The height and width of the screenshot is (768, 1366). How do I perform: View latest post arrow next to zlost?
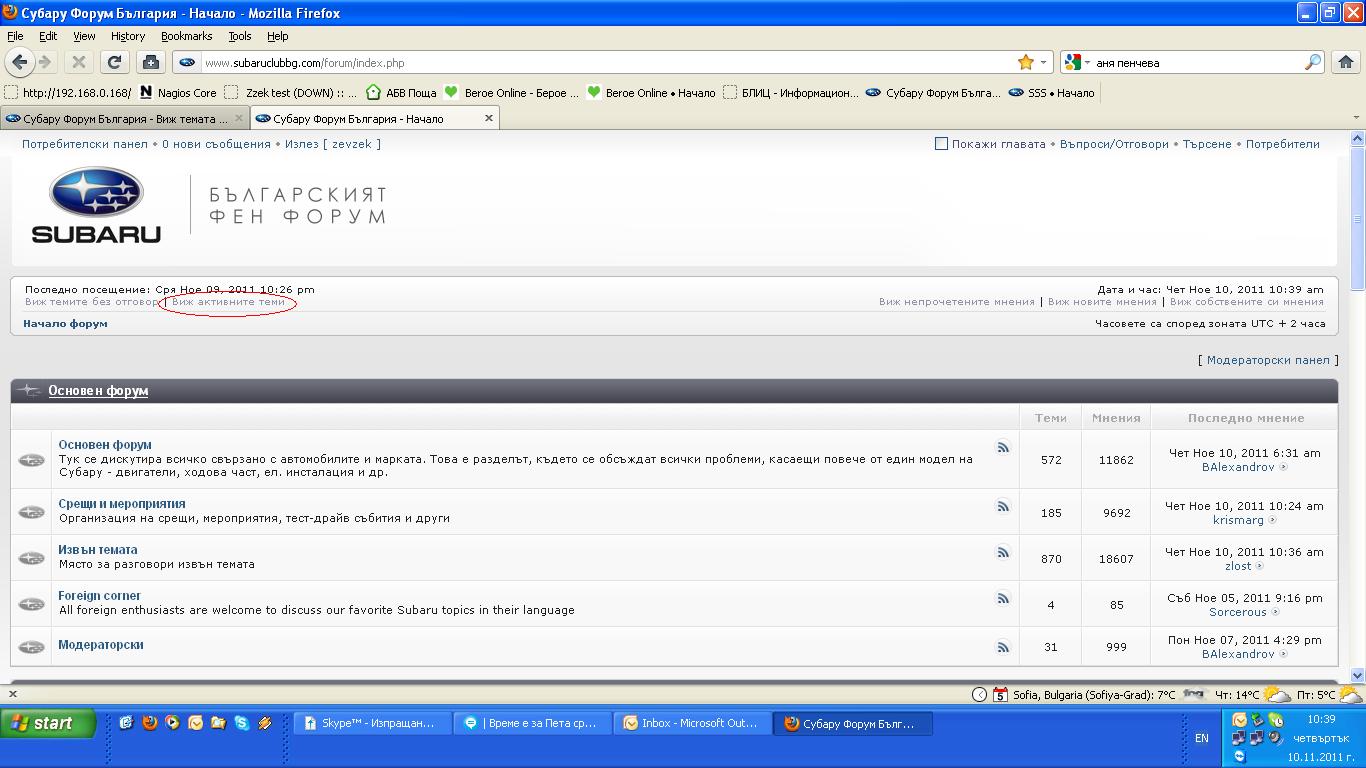point(1260,566)
